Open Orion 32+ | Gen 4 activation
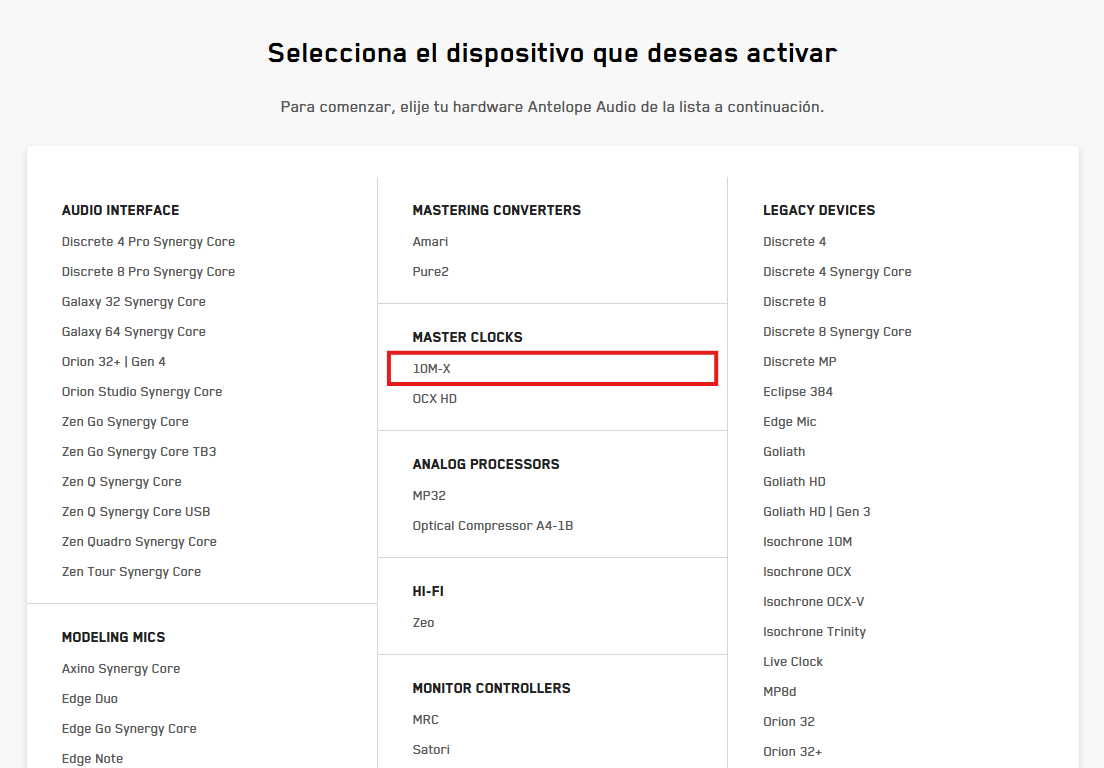The width and height of the screenshot is (1104, 768). [113, 362]
